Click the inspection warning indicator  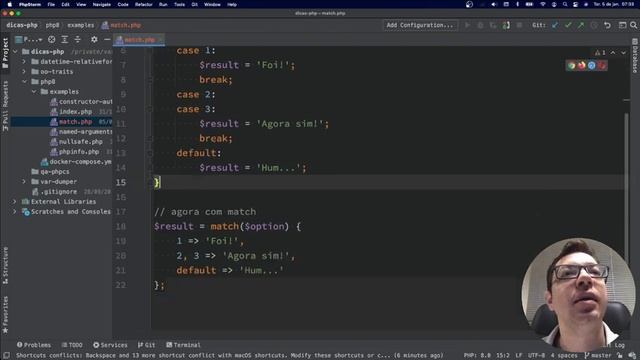coord(600,53)
